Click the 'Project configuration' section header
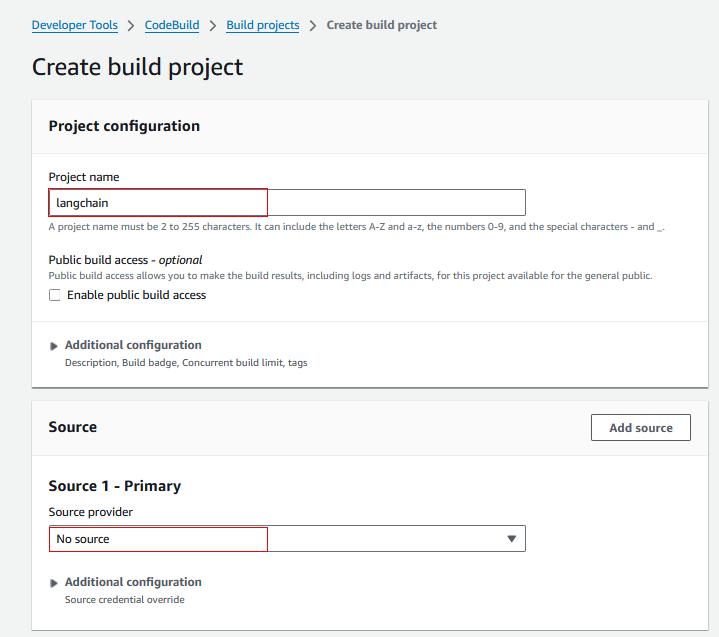Viewport: 719px width, 637px height. click(x=124, y=126)
